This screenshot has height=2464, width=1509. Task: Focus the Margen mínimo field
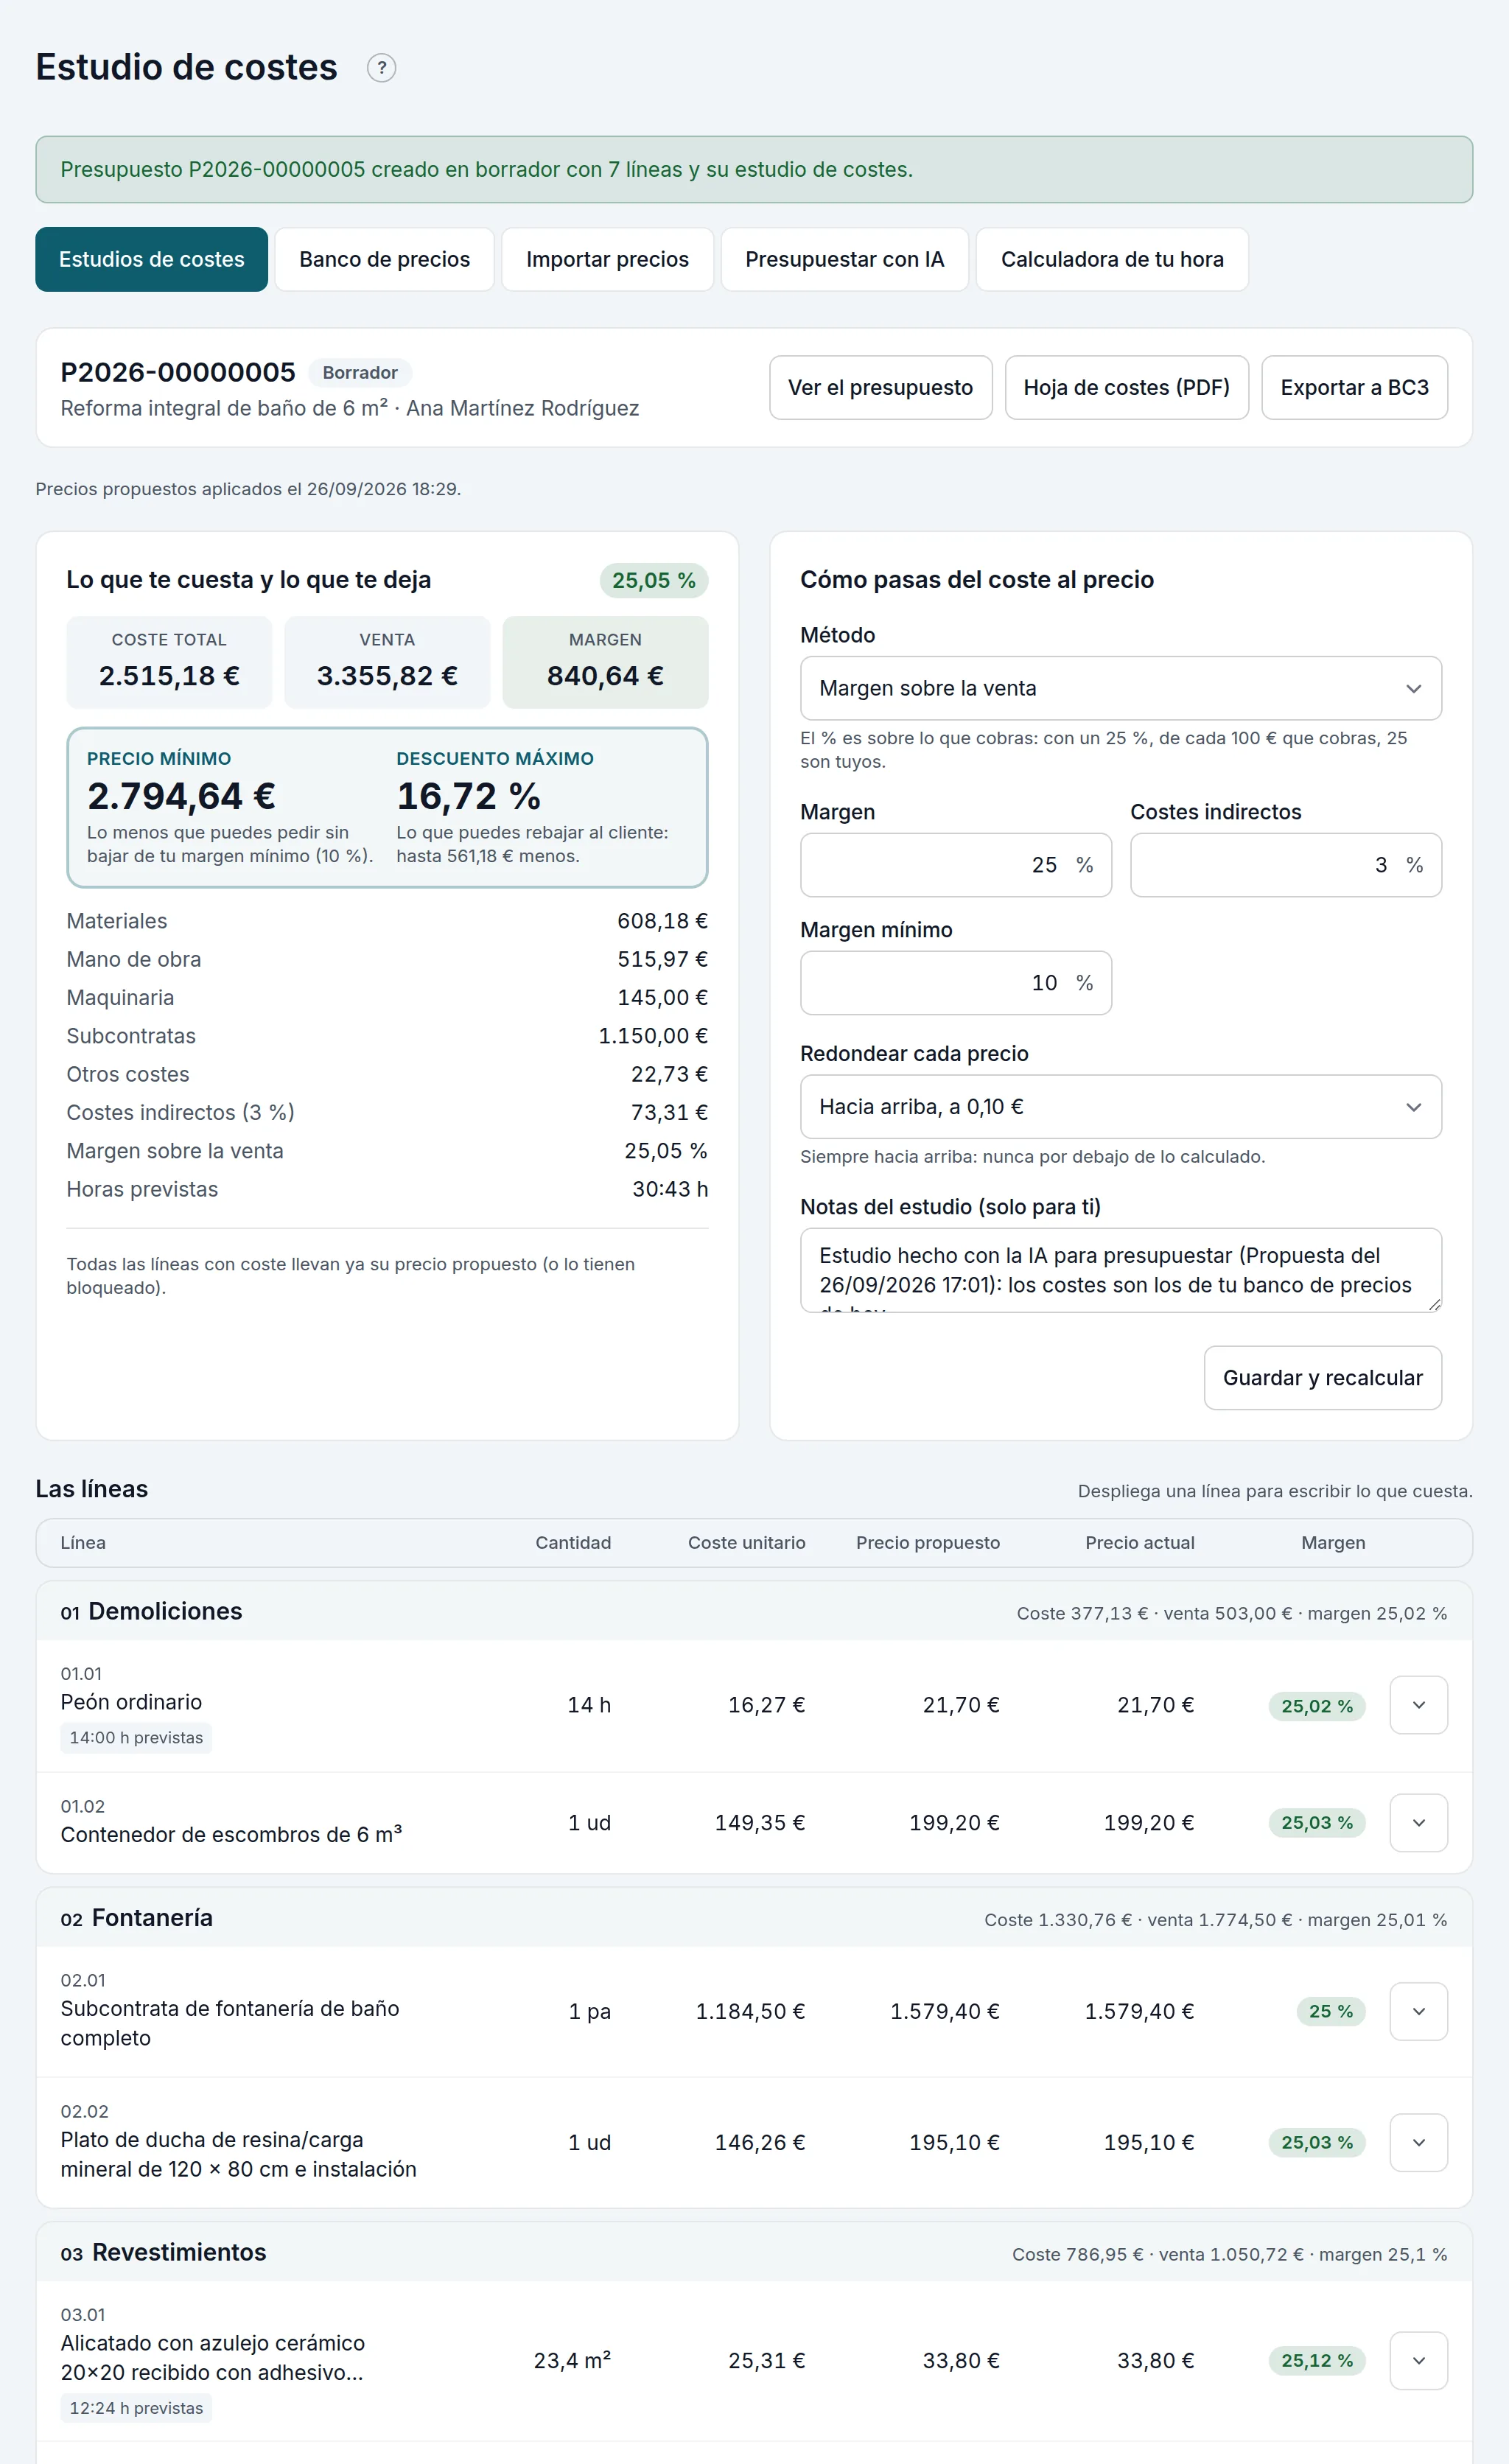955,983
